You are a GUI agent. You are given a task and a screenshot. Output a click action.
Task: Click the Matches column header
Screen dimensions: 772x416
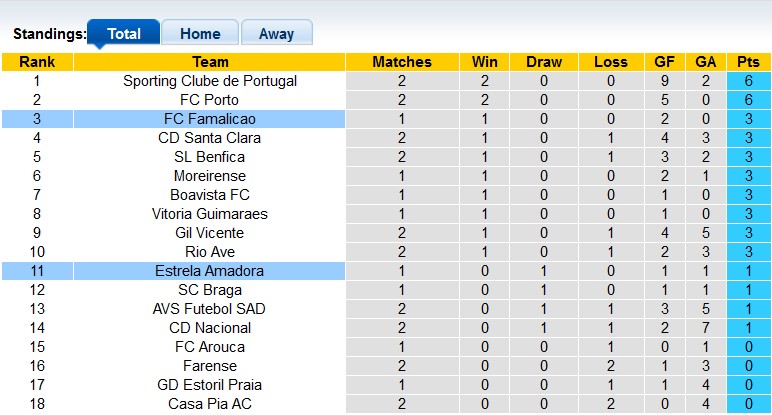pos(401,62)
